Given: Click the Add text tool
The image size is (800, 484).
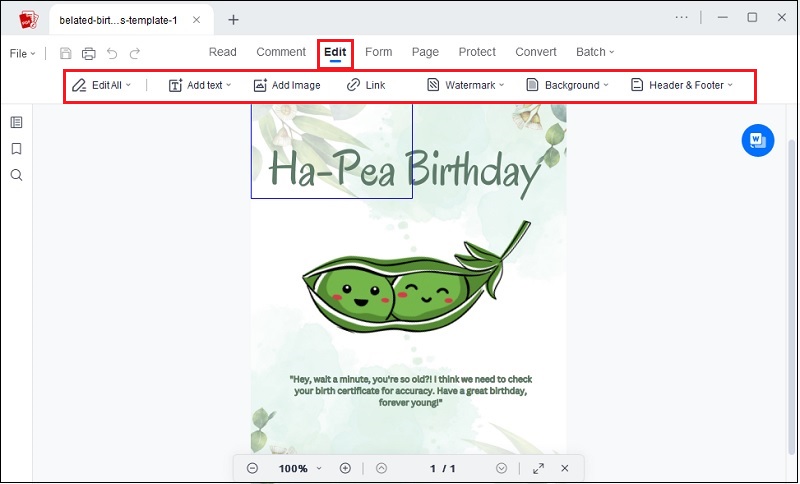Looking at the screenshot, I should (195, 85).
